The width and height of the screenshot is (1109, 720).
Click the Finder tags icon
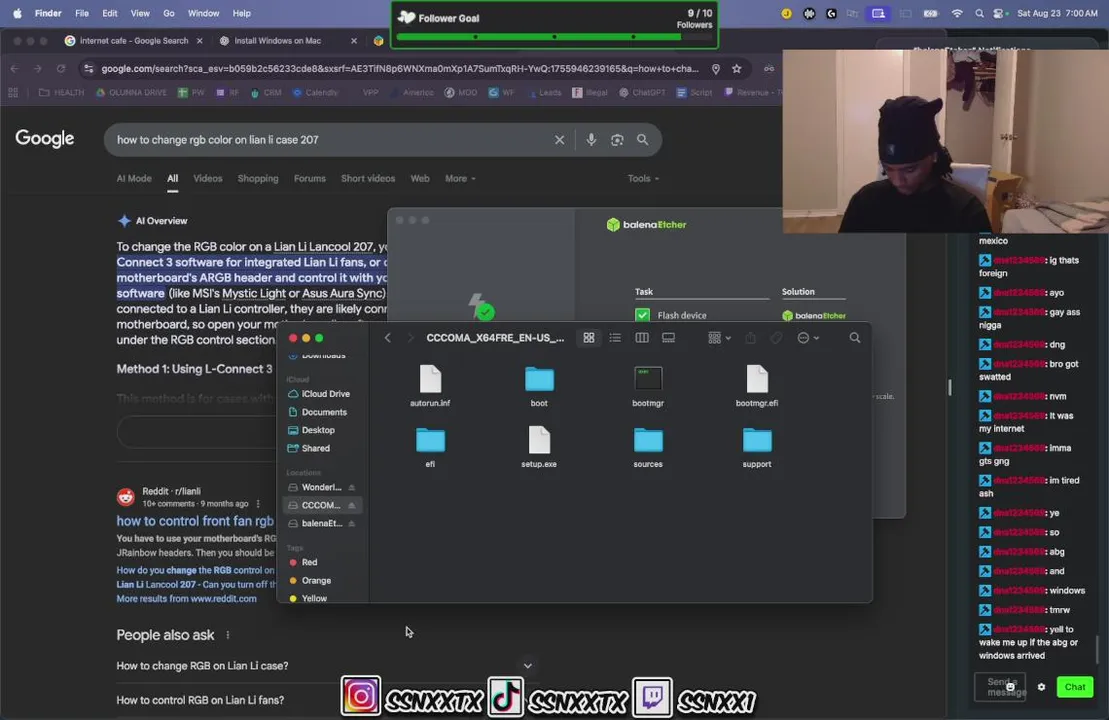coord(777,338)
